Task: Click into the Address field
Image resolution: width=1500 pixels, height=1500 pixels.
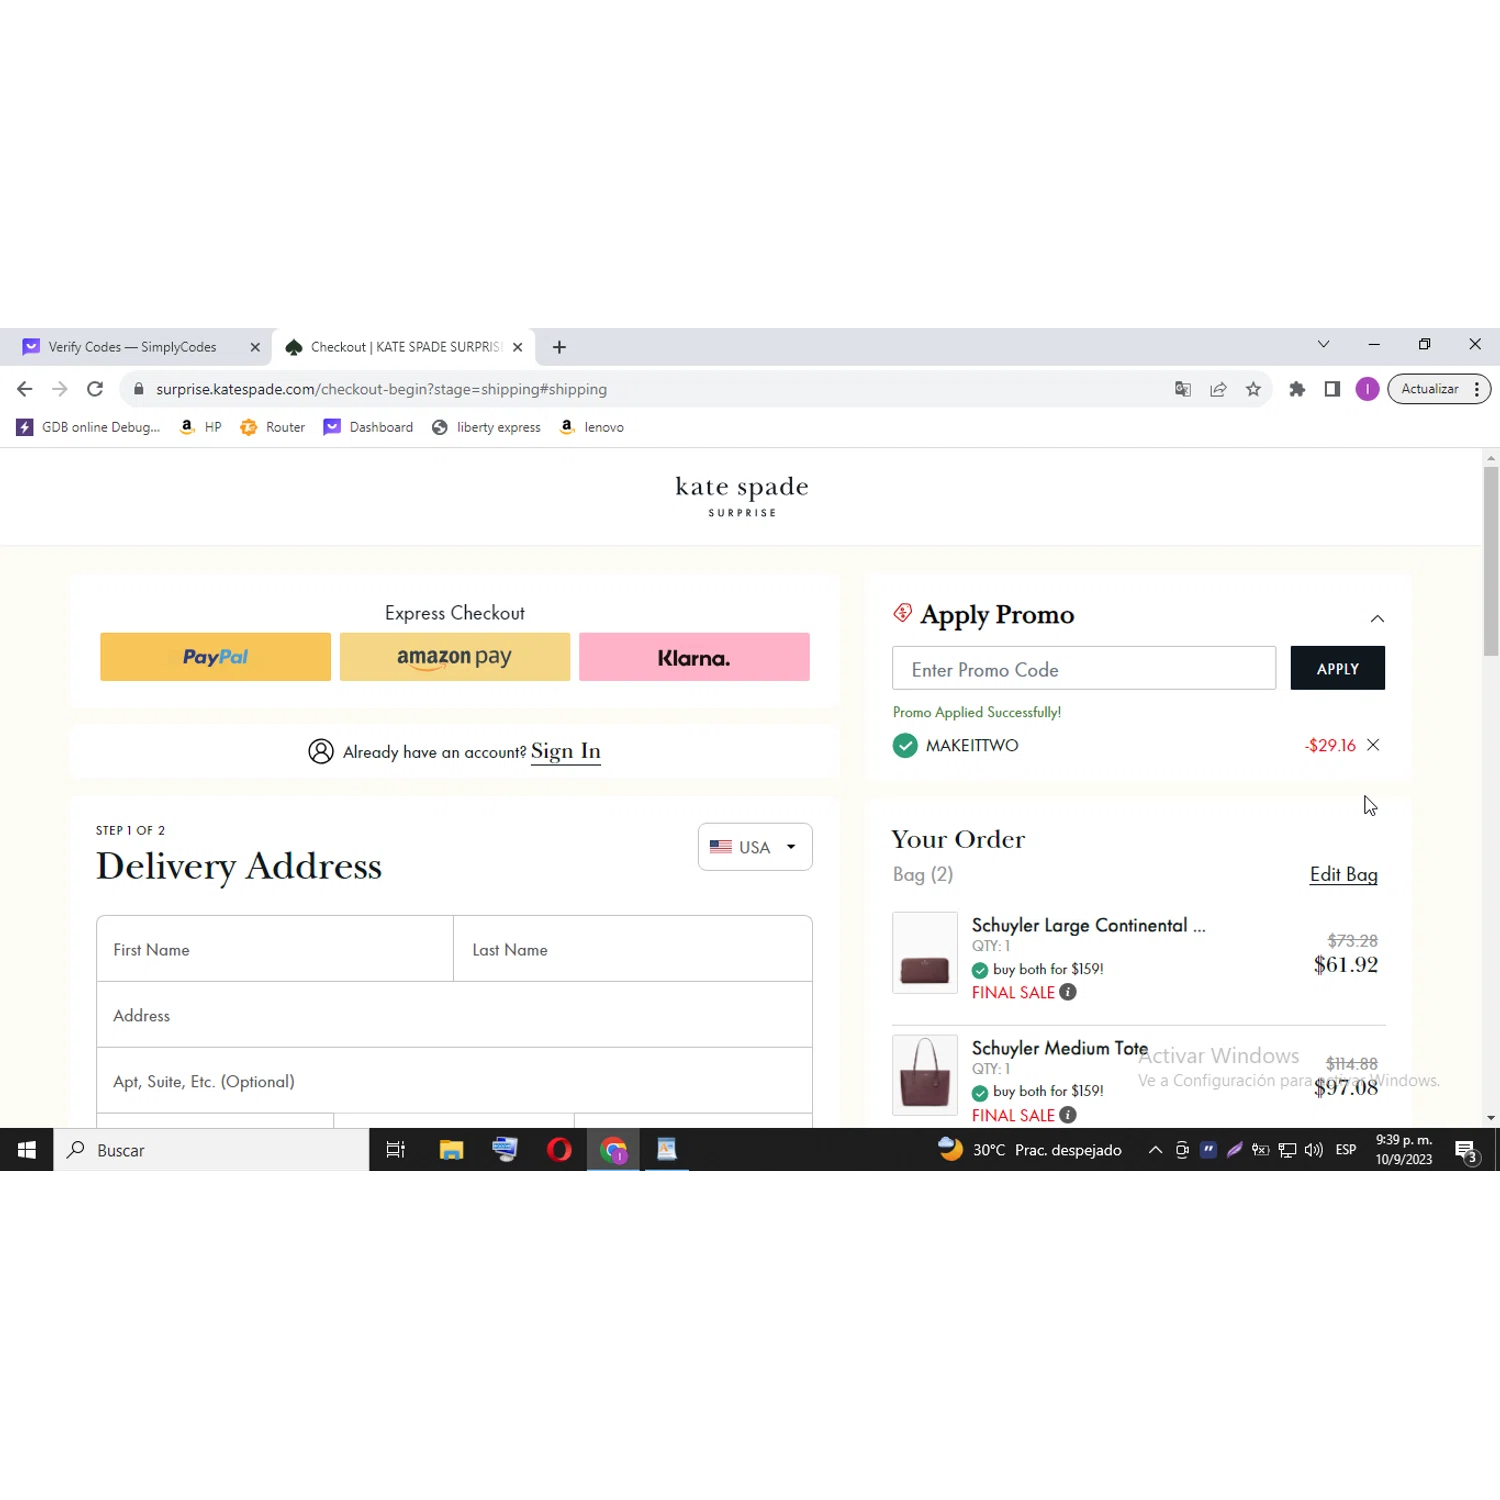Action: coord(454,1015)
